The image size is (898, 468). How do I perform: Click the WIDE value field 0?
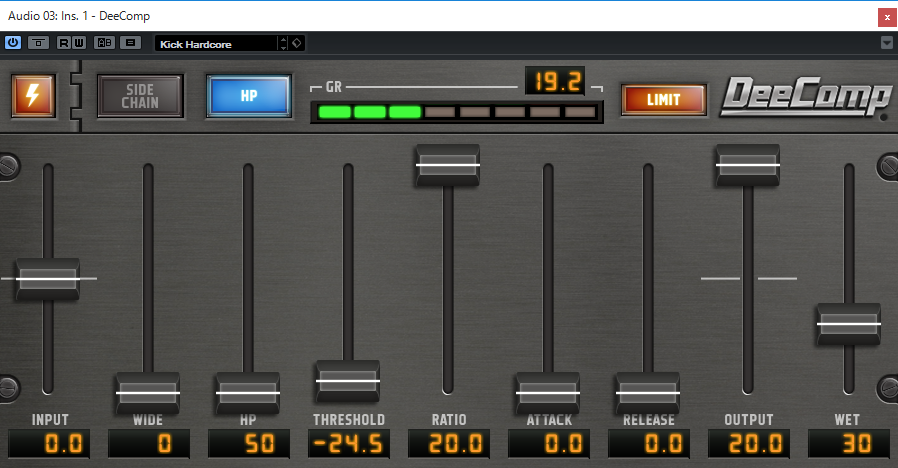tap(149, 444)
